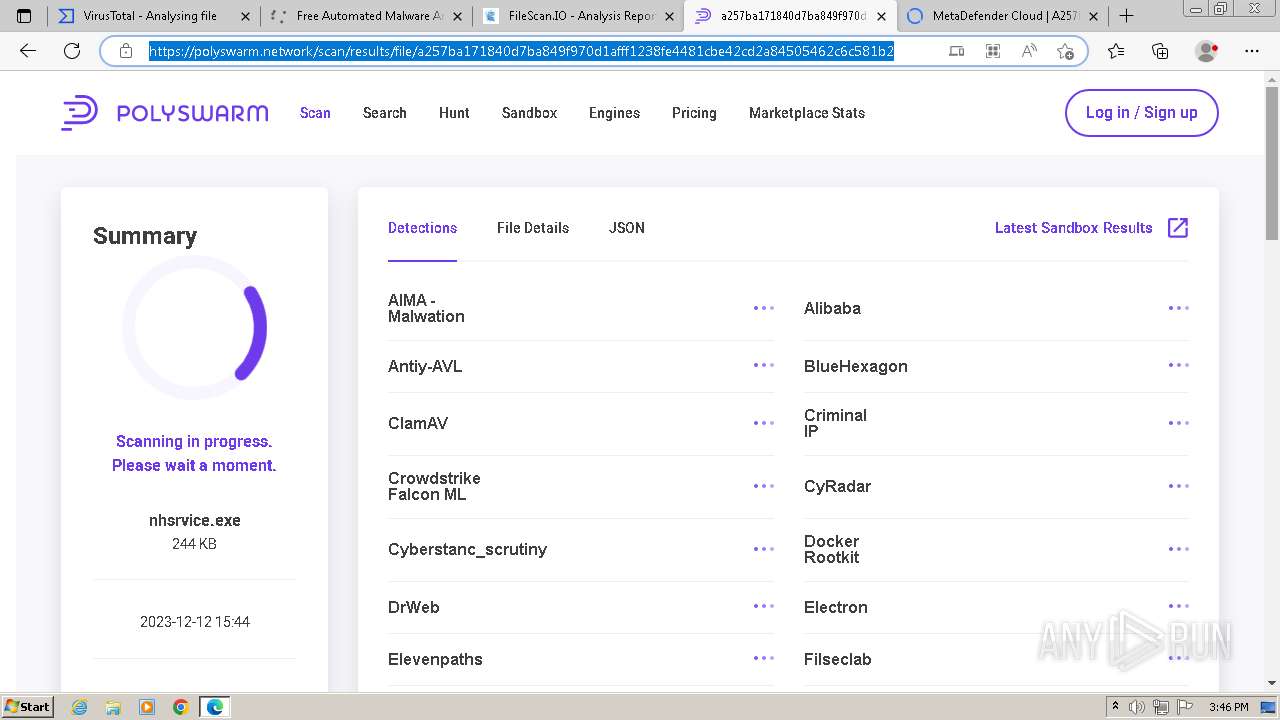Image resolution: width=1280 pixels, height=720 pixels.
Task: Expand CyRadar result options
Action: pyautogui.click(x=1179, y=486)
